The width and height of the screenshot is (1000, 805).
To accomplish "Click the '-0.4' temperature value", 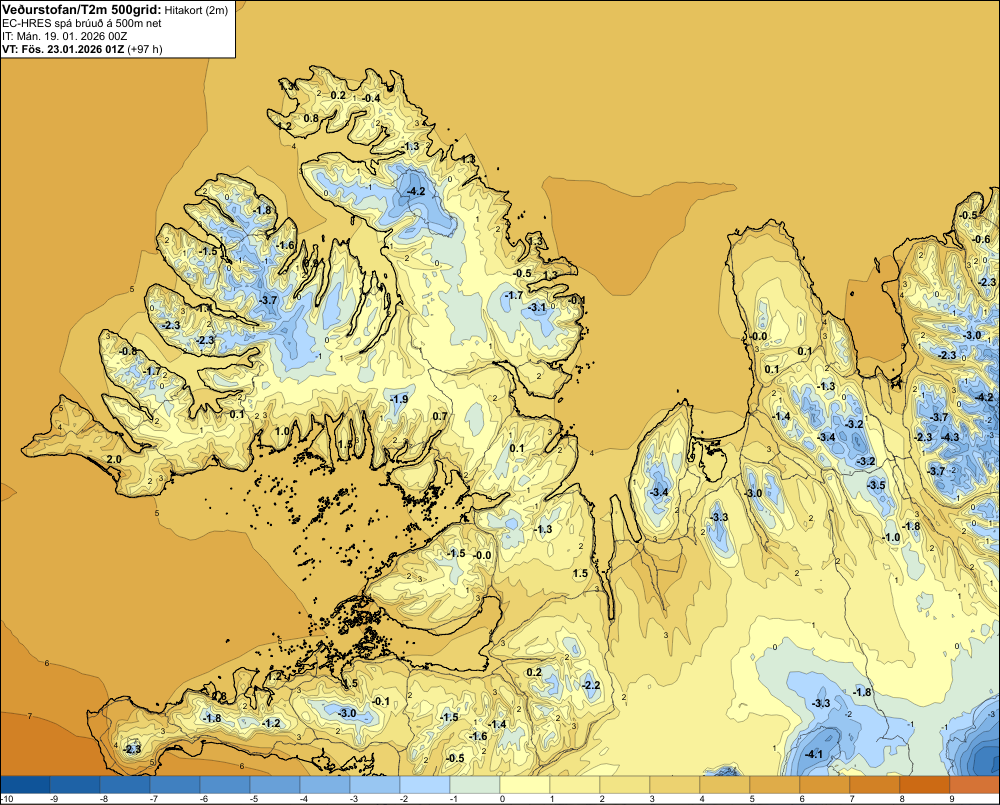I will coord(371,98).
